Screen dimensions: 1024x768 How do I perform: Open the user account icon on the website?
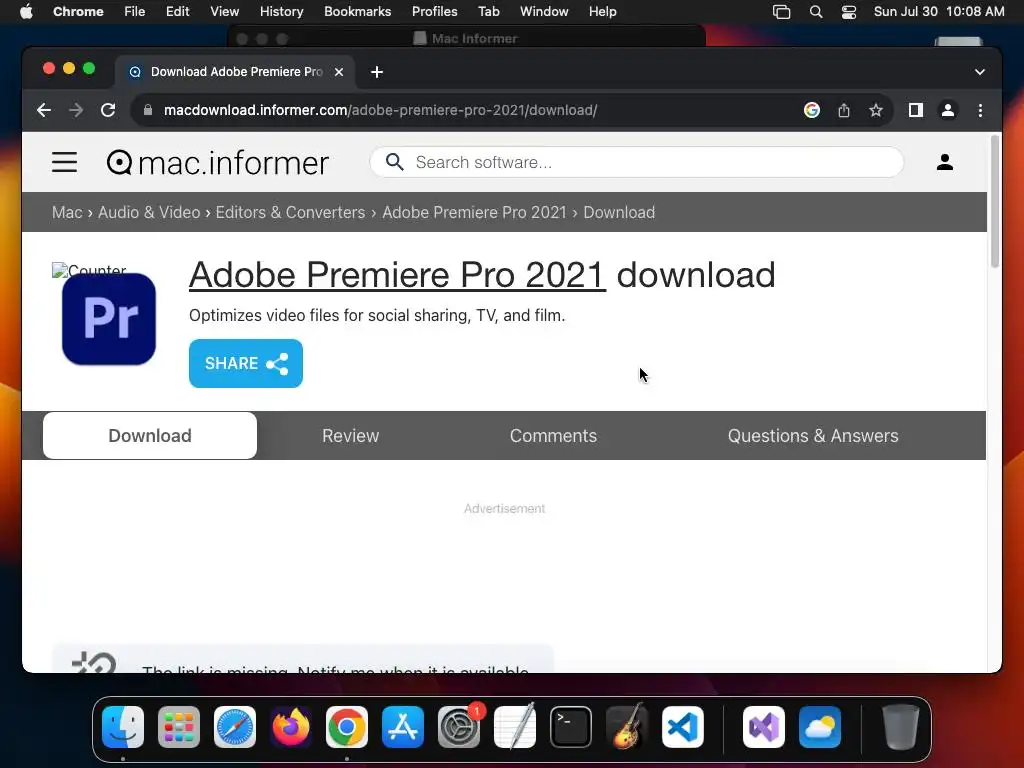coord(944,162)
